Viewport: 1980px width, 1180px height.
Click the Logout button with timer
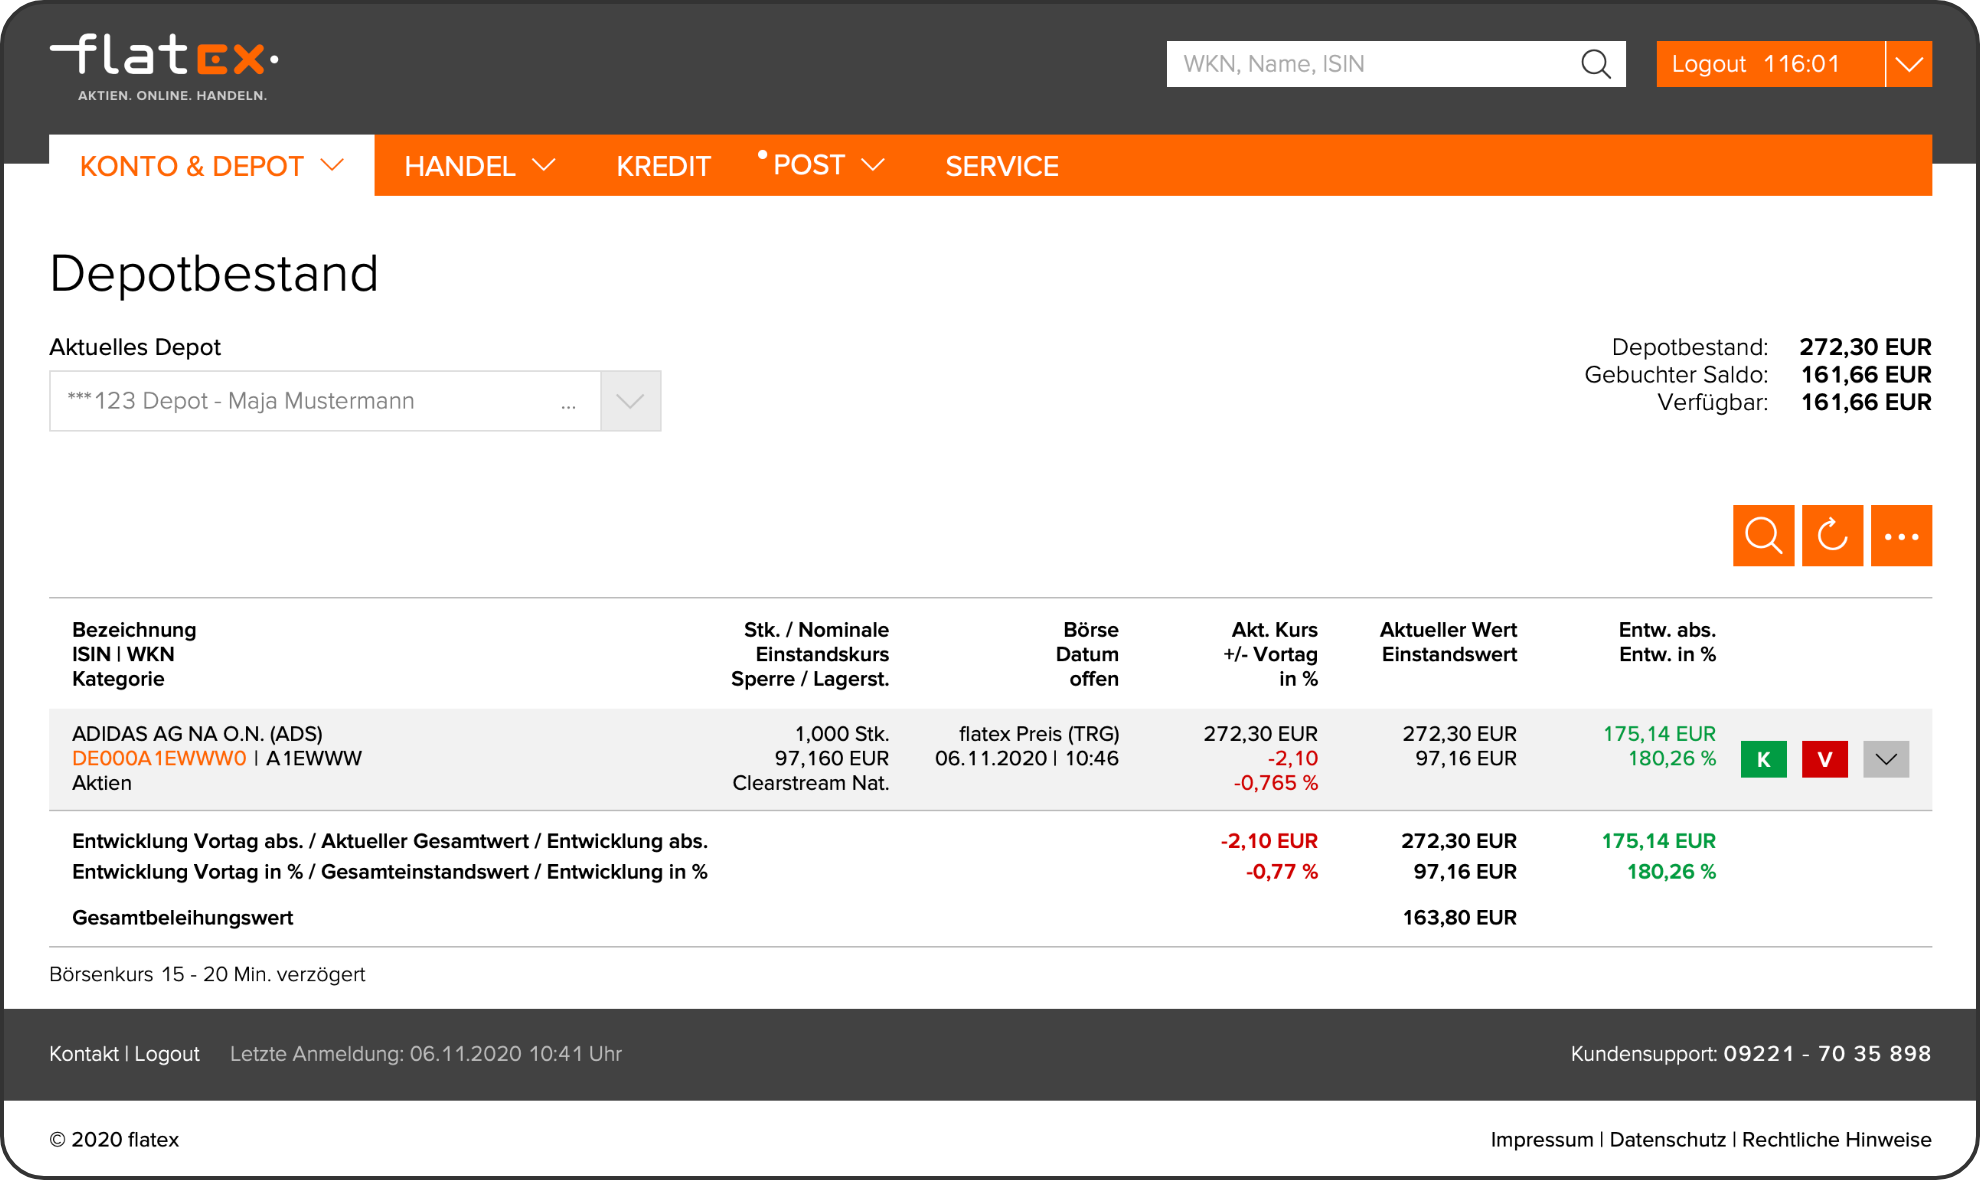[x=1769, y=64]
